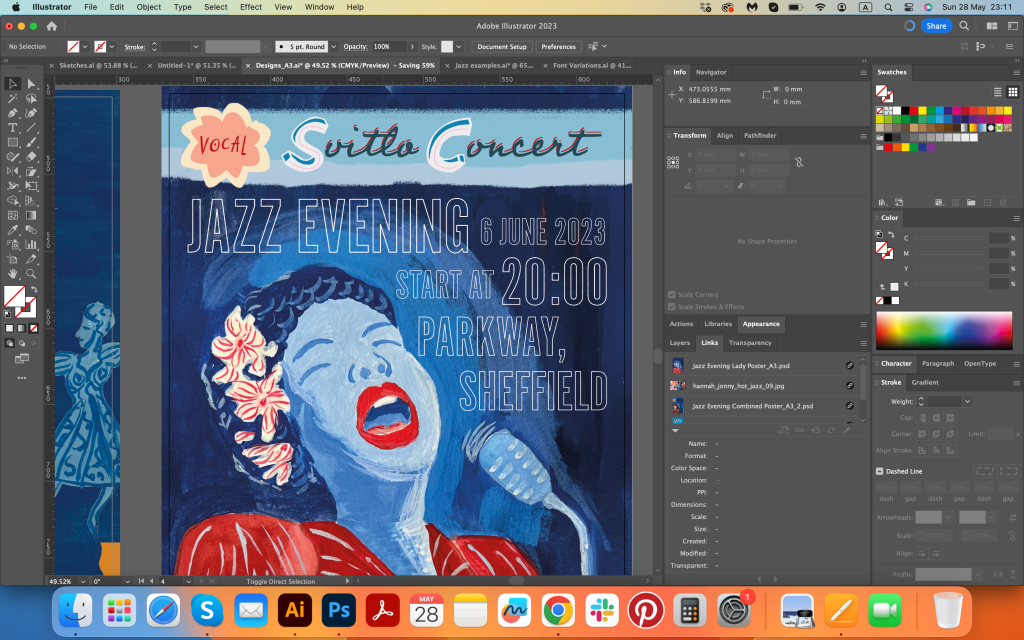
Task: Select the Direct Selection tool
Action: tap(31, 84)
